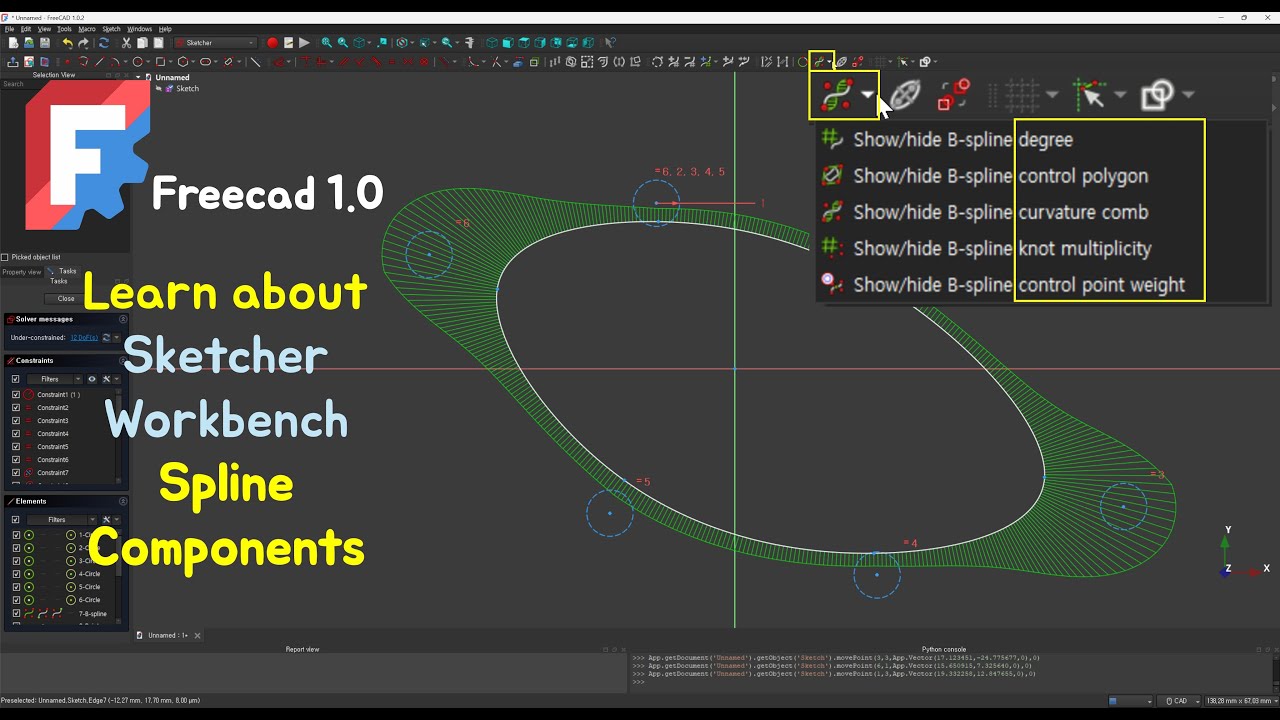Click the Open file toolbar icon
Viewport: 1280px width, 720px height.
[x=29, y=43]
